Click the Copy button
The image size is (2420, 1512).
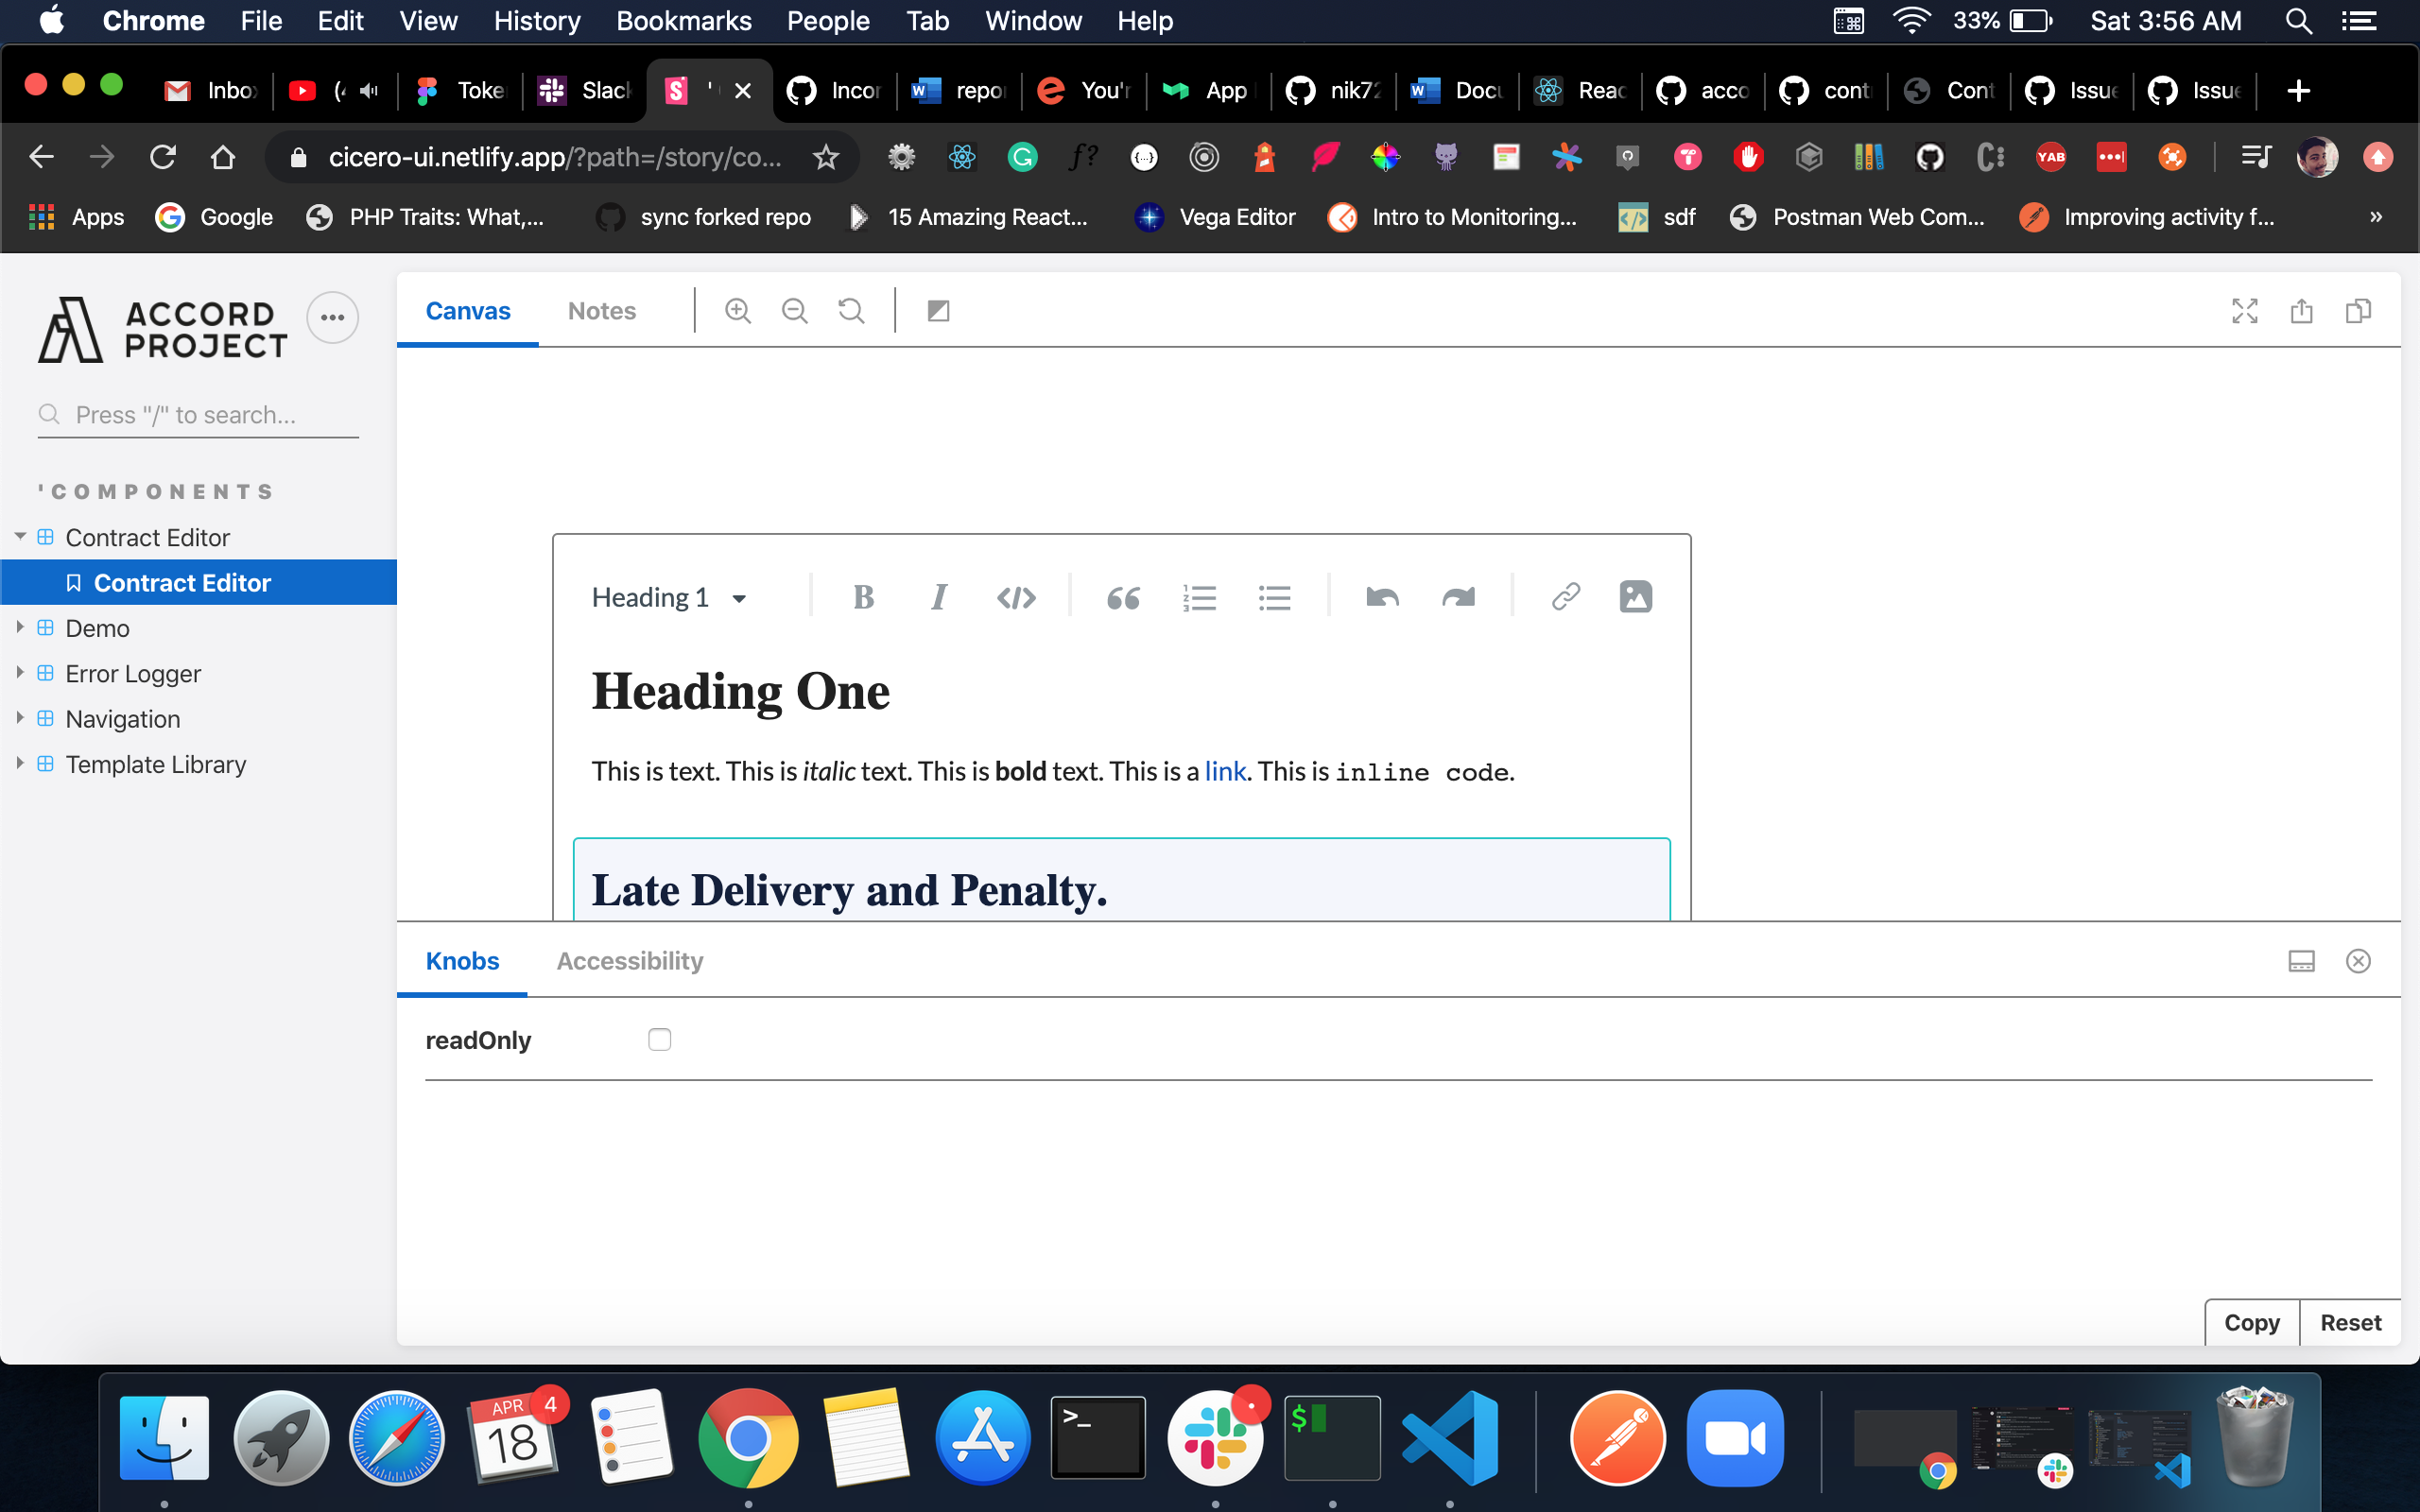(2251, 1322)
